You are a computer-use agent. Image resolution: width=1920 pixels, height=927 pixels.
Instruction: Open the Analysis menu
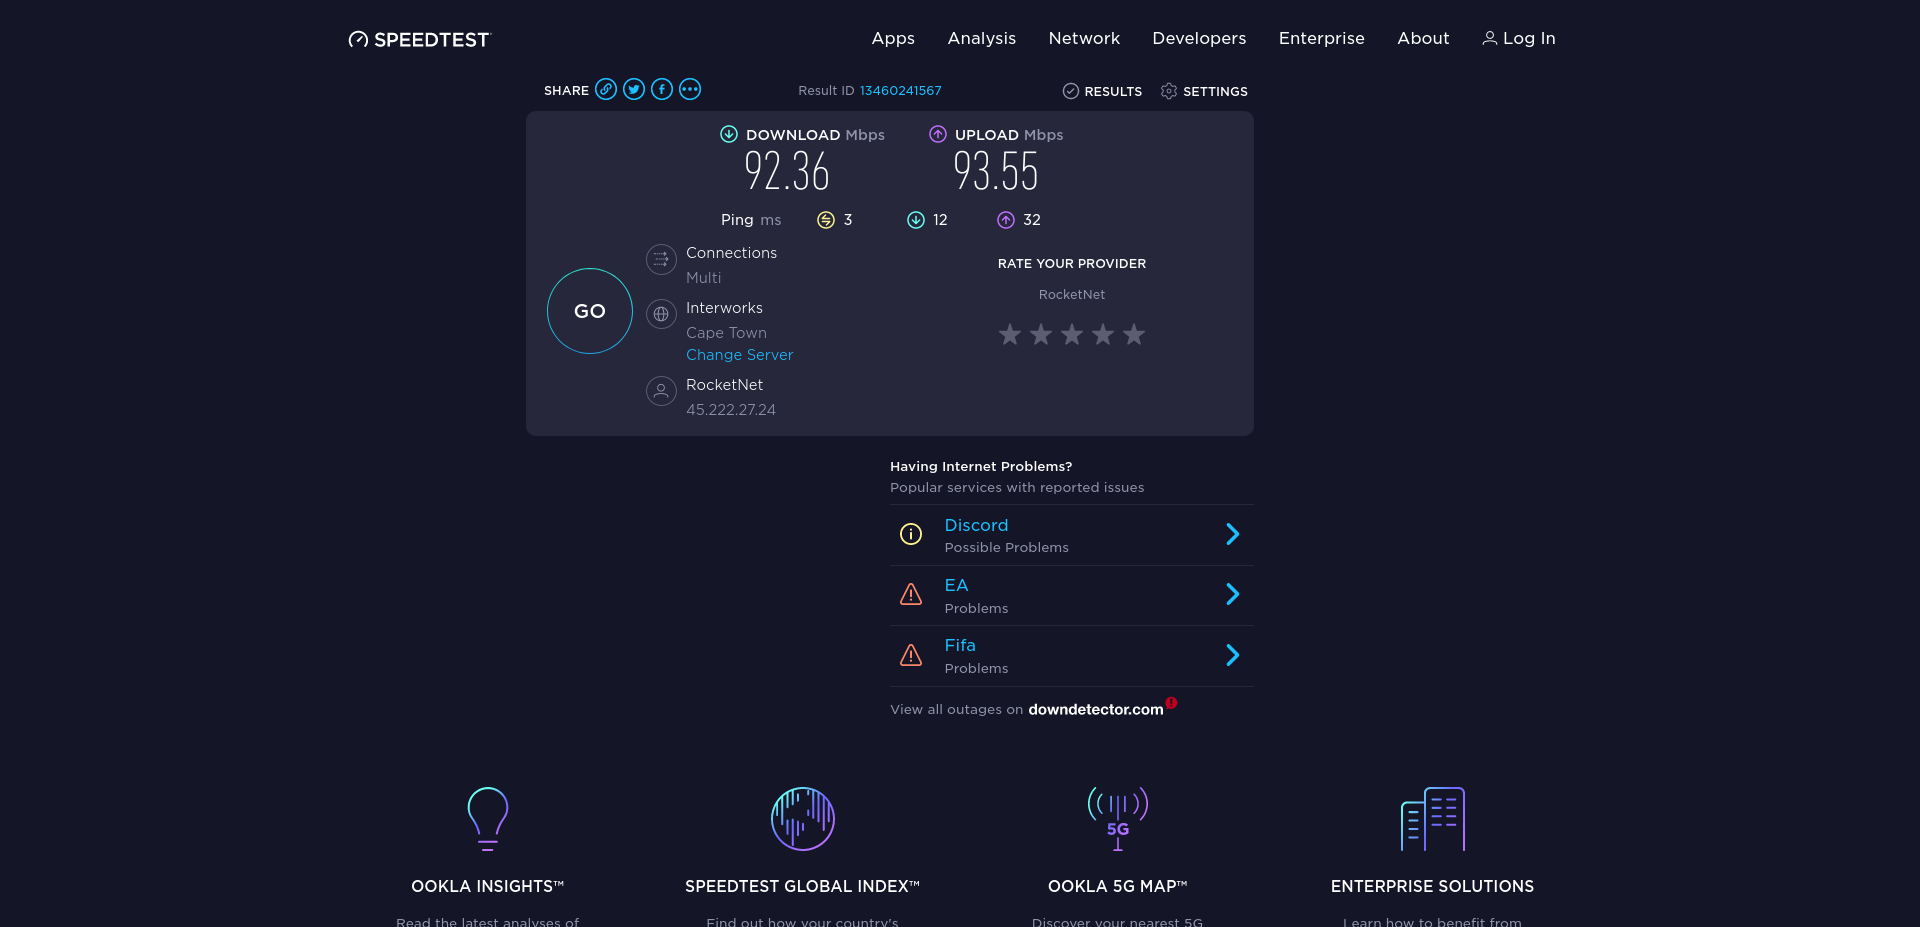(x=982, y=38)
